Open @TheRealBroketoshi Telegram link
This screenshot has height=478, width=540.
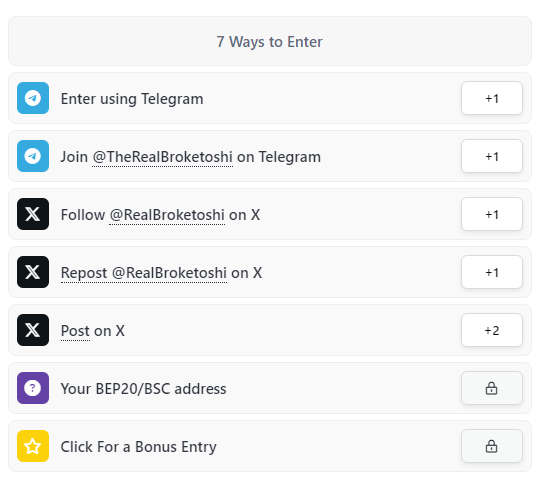[163, 157]
